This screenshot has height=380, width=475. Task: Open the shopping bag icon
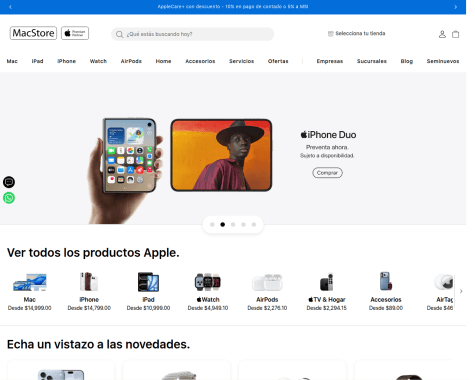point(455,34)
